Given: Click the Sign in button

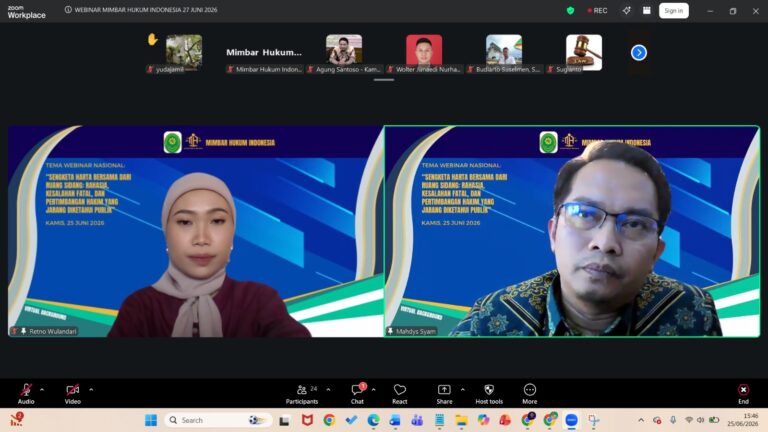Looking at the screenshot, I should tap(673, 10).
